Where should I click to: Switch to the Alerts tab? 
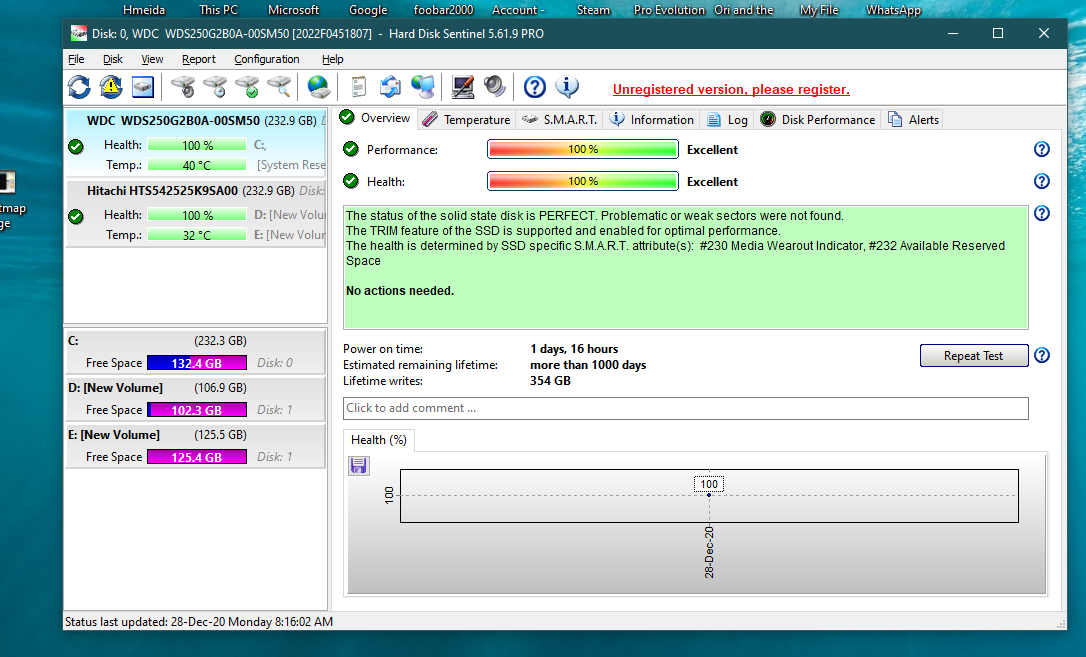[914, 120]
